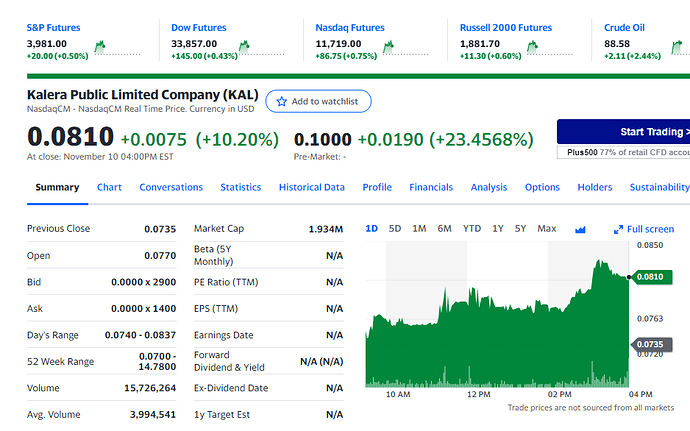Screen dimensions: 690x431
Task: Select the 1M chart range
Action: point(419,229)
